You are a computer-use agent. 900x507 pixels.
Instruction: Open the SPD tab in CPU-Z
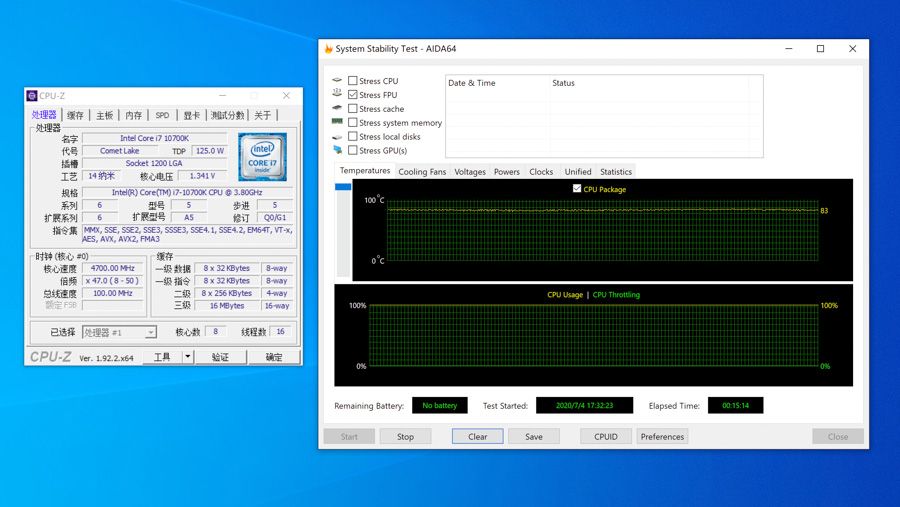pyautogui.click(x=162, y=116)
